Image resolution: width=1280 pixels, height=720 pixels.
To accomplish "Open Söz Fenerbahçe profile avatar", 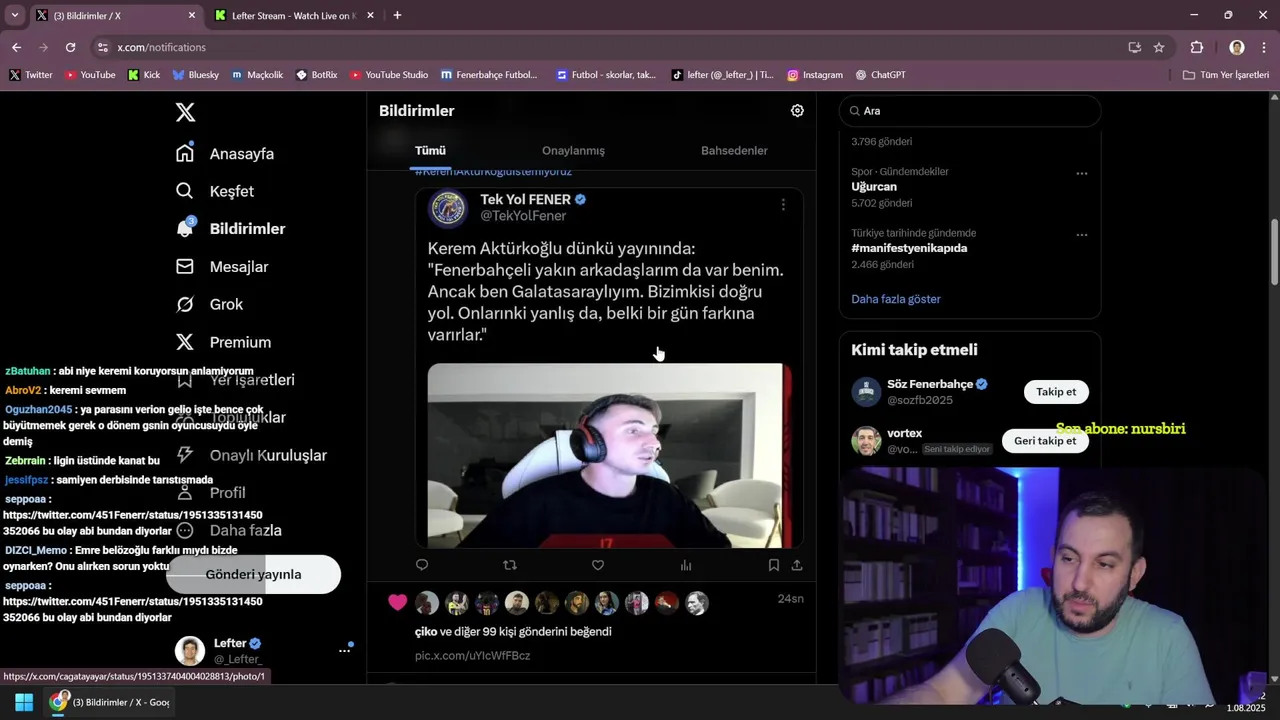I will pyautogui.click(x=866, y=392).
